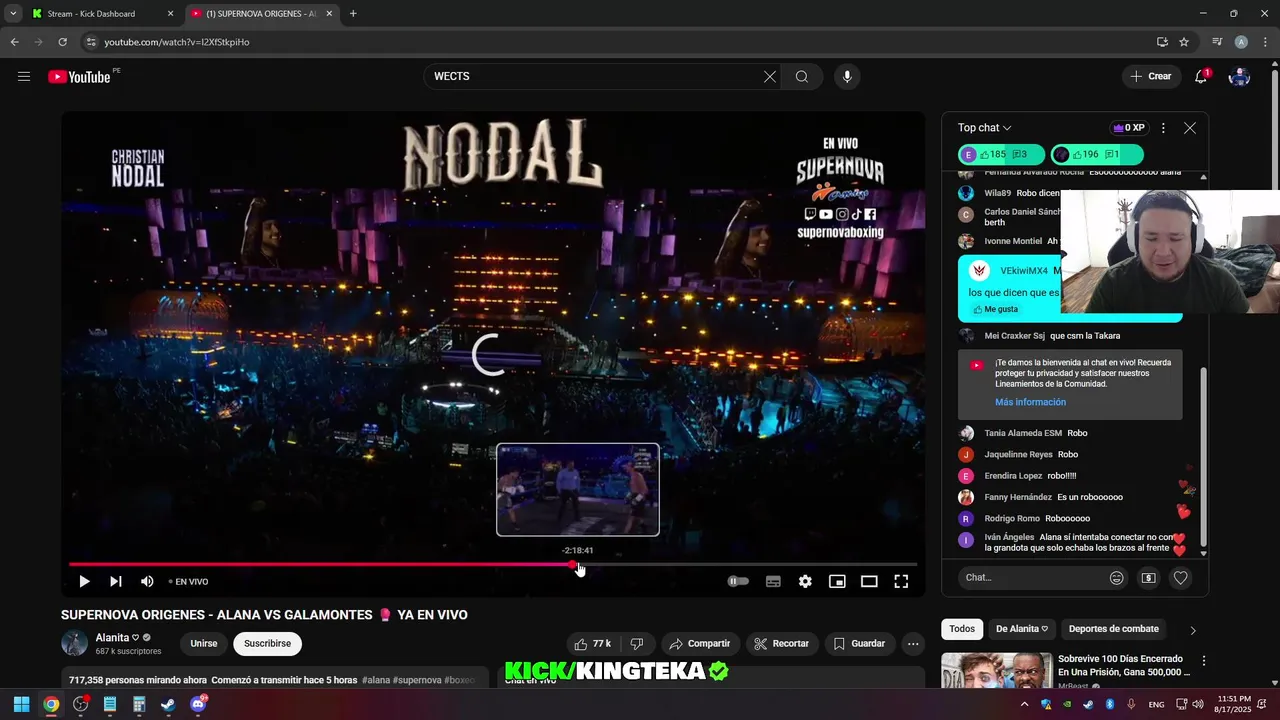The width and height of the screenshot is (1280, 720).
Task: Mute the player volume
Action: click(147, 581)
